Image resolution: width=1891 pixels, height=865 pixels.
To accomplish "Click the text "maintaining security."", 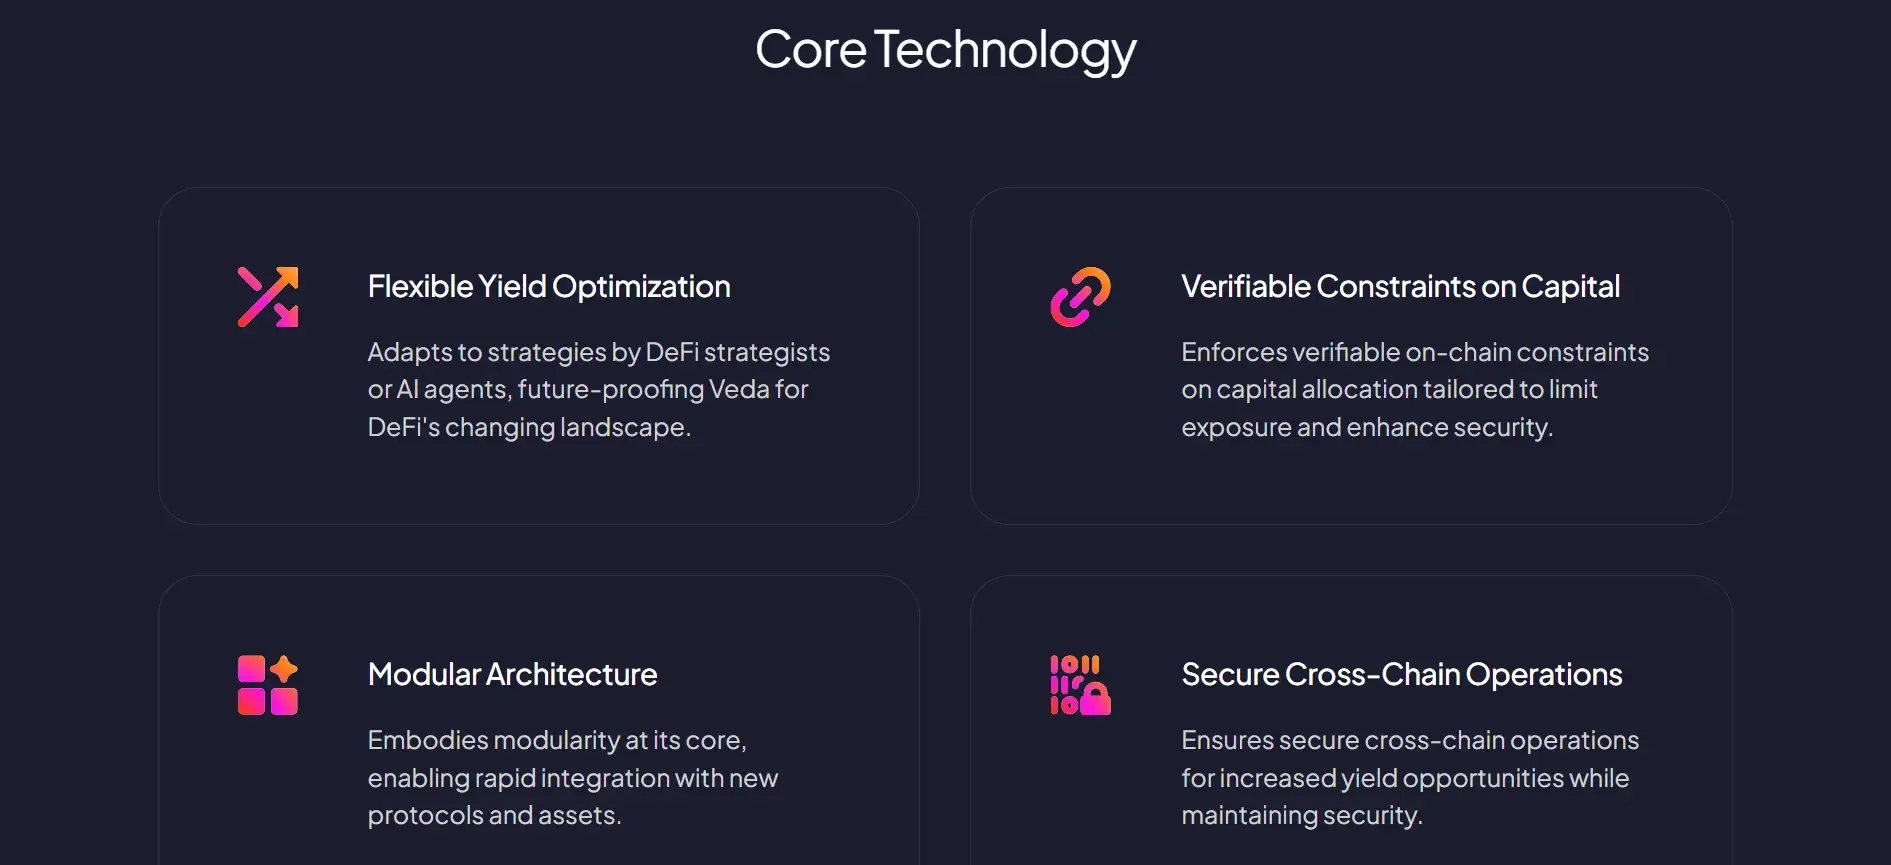I will (1301, 816).
